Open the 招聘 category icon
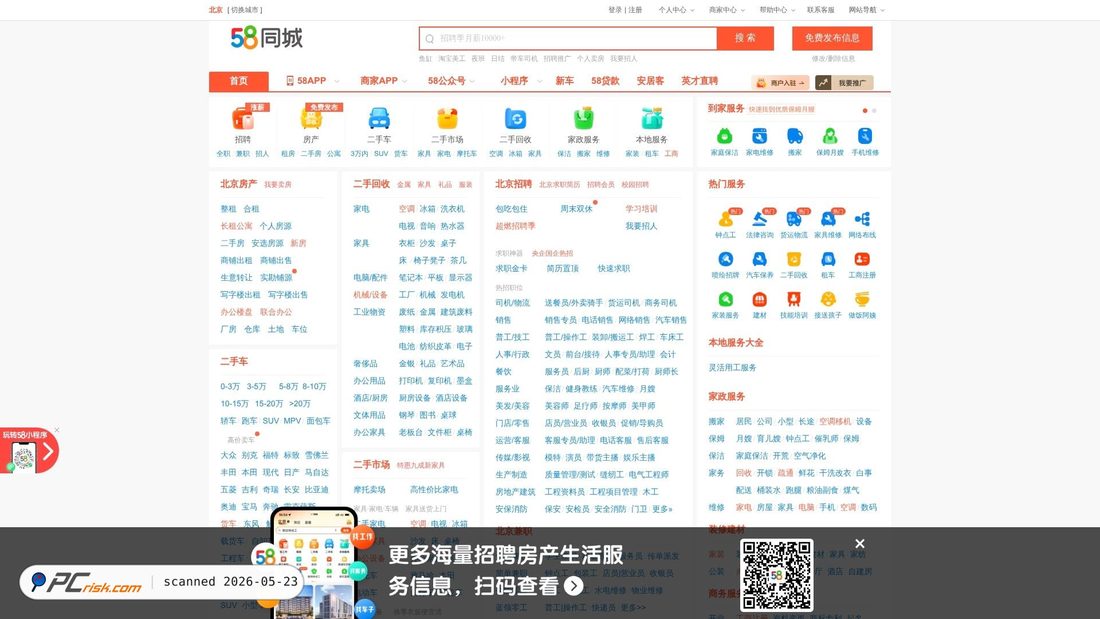This screenshot has width=1100, height=619. pos(243,119)
